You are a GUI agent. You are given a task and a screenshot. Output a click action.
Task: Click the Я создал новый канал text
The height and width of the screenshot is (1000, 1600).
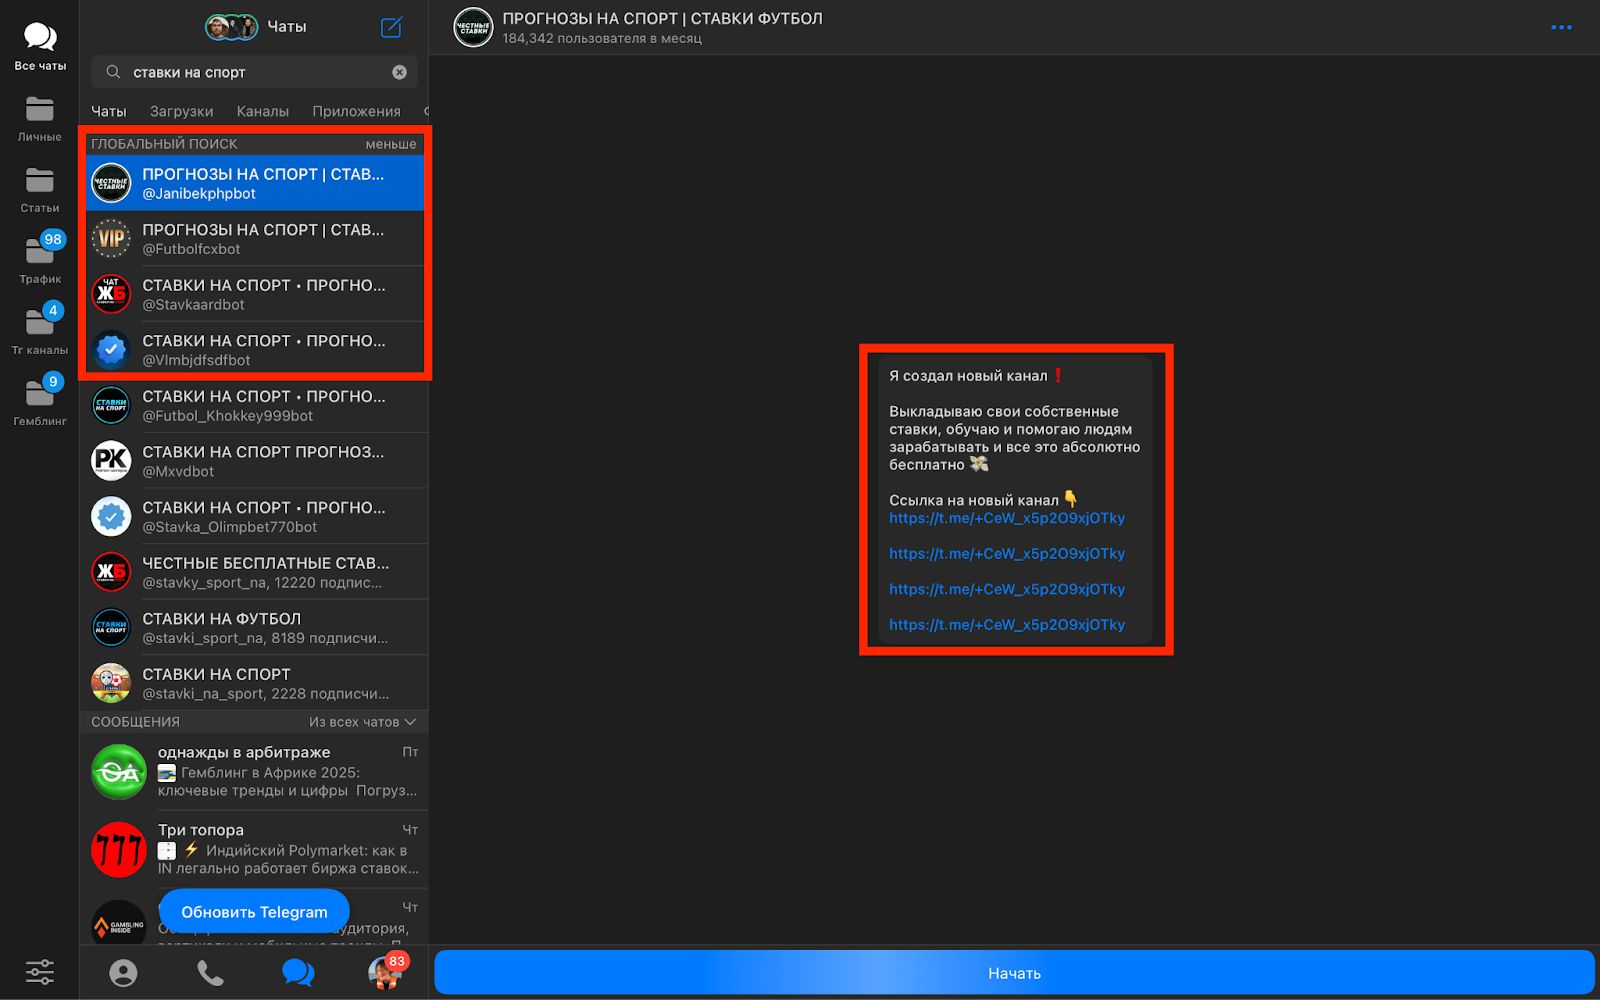click(x=968, y=376)
